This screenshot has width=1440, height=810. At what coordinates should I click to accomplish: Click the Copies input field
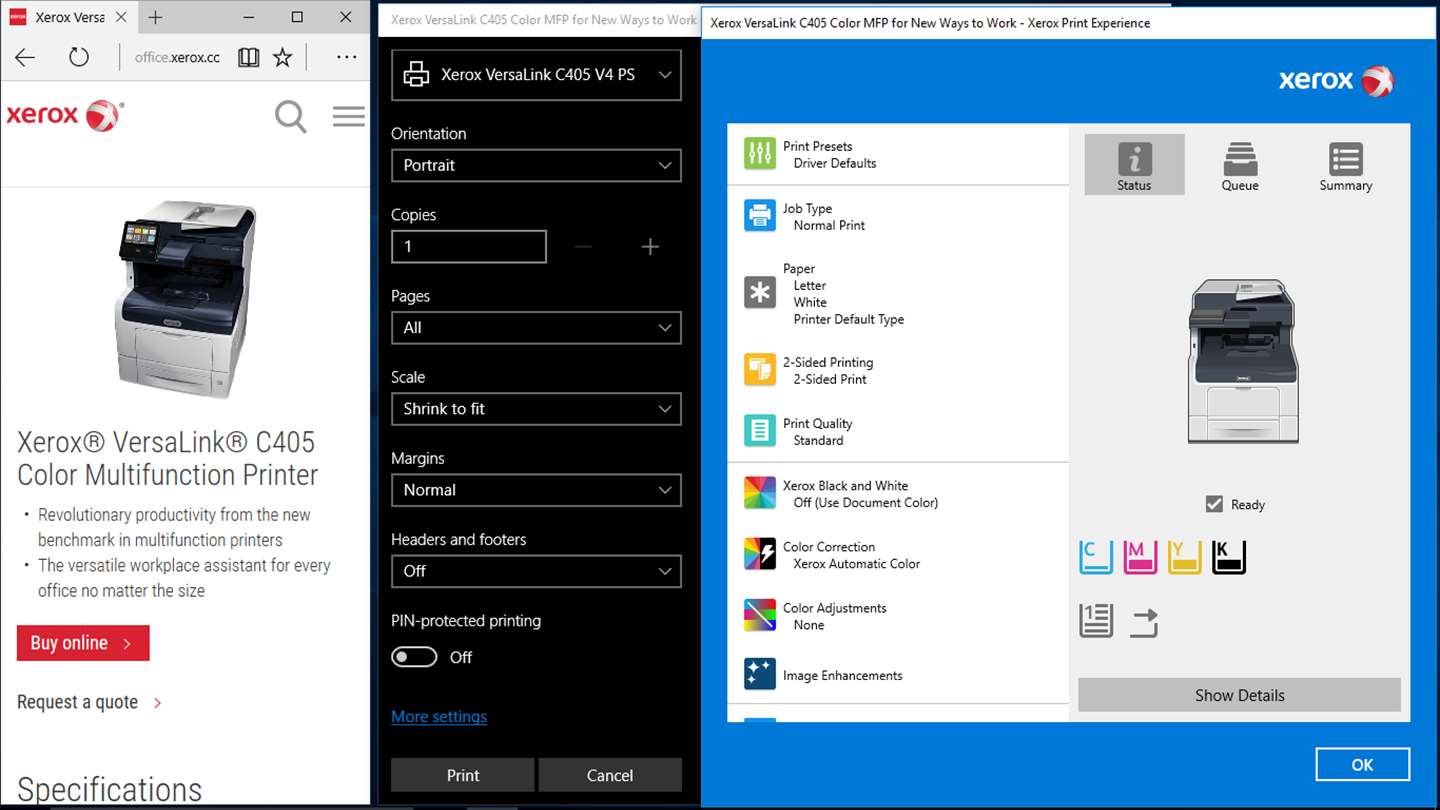click(469, 246)
